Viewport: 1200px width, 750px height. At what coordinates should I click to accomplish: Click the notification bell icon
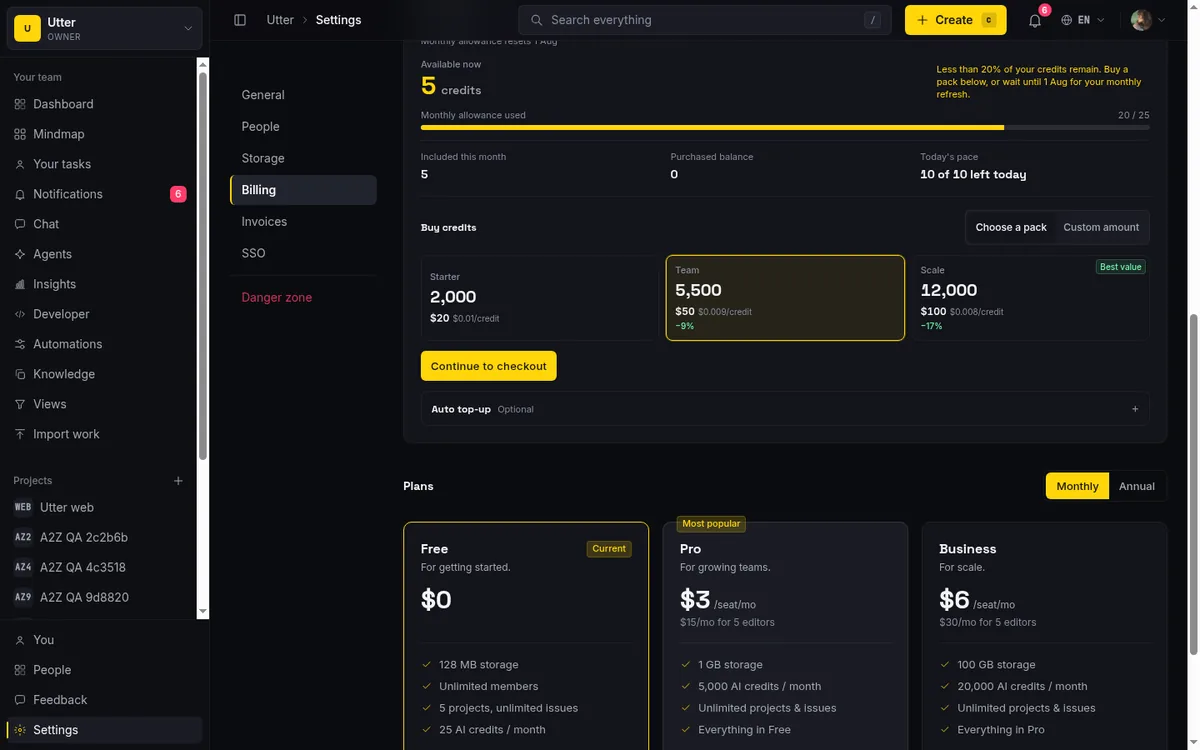(1035, 20)
